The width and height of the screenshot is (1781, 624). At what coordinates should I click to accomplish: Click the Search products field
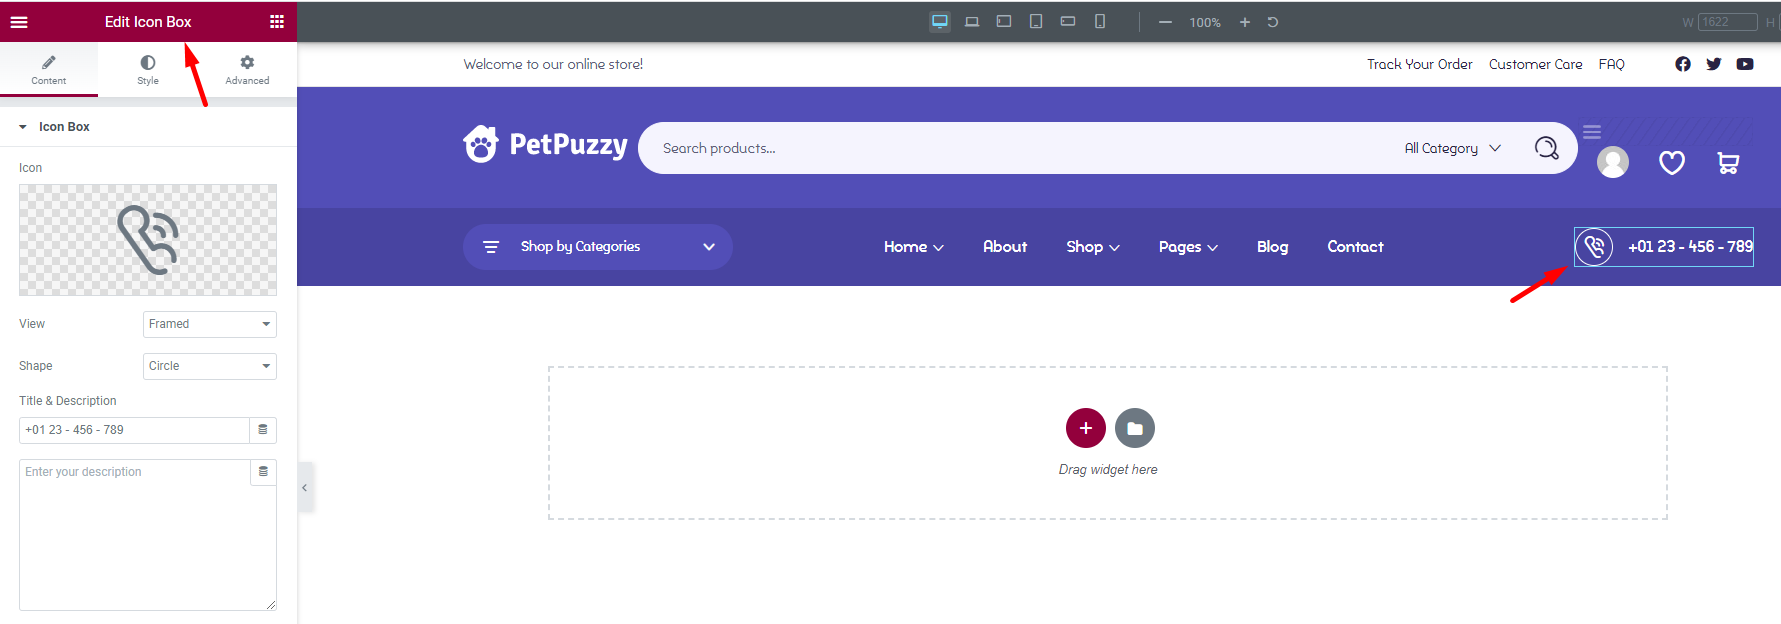point(1020,148)
